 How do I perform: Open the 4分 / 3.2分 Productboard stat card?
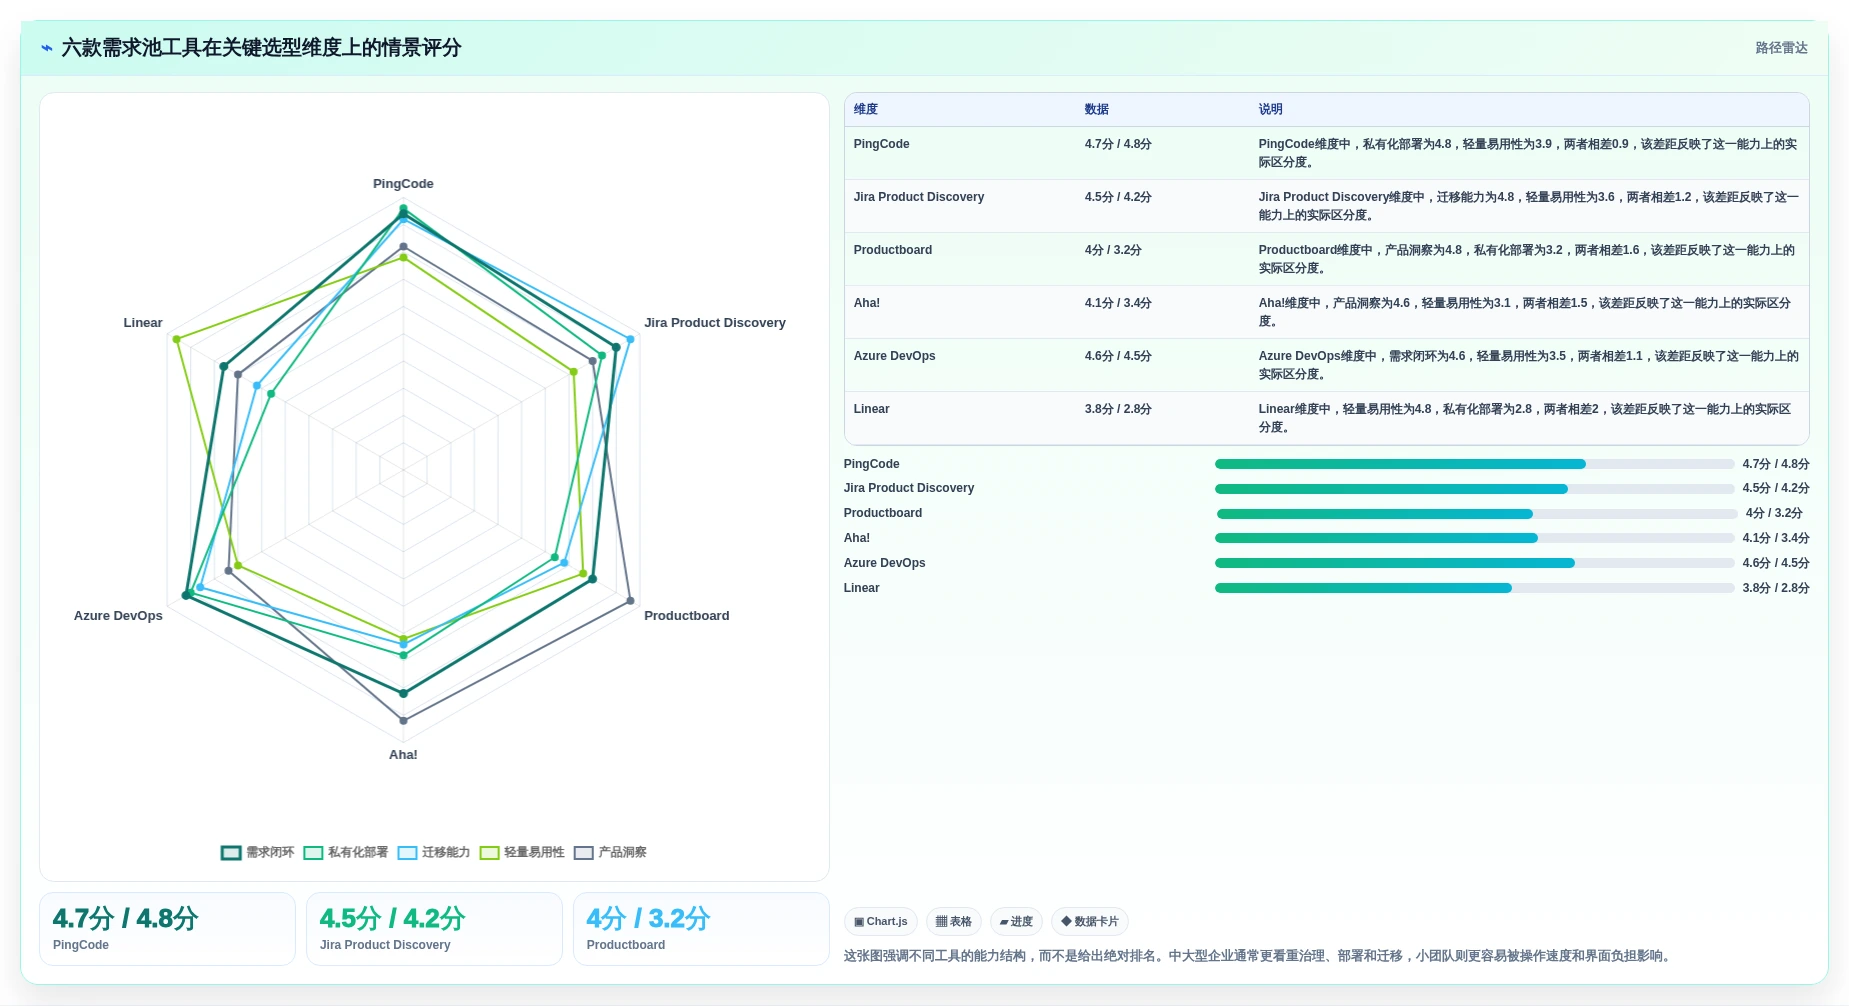[x=701, y=929]
